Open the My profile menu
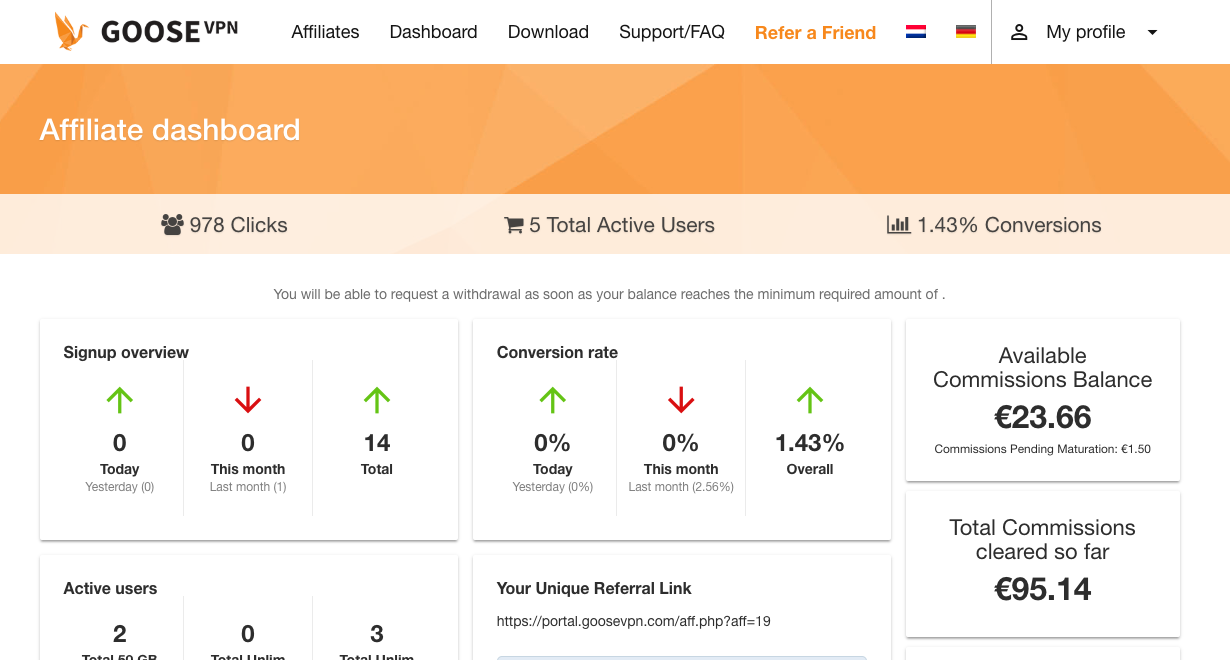Viewport: 1230px width, 660px height. click(x=1085, y=32)
